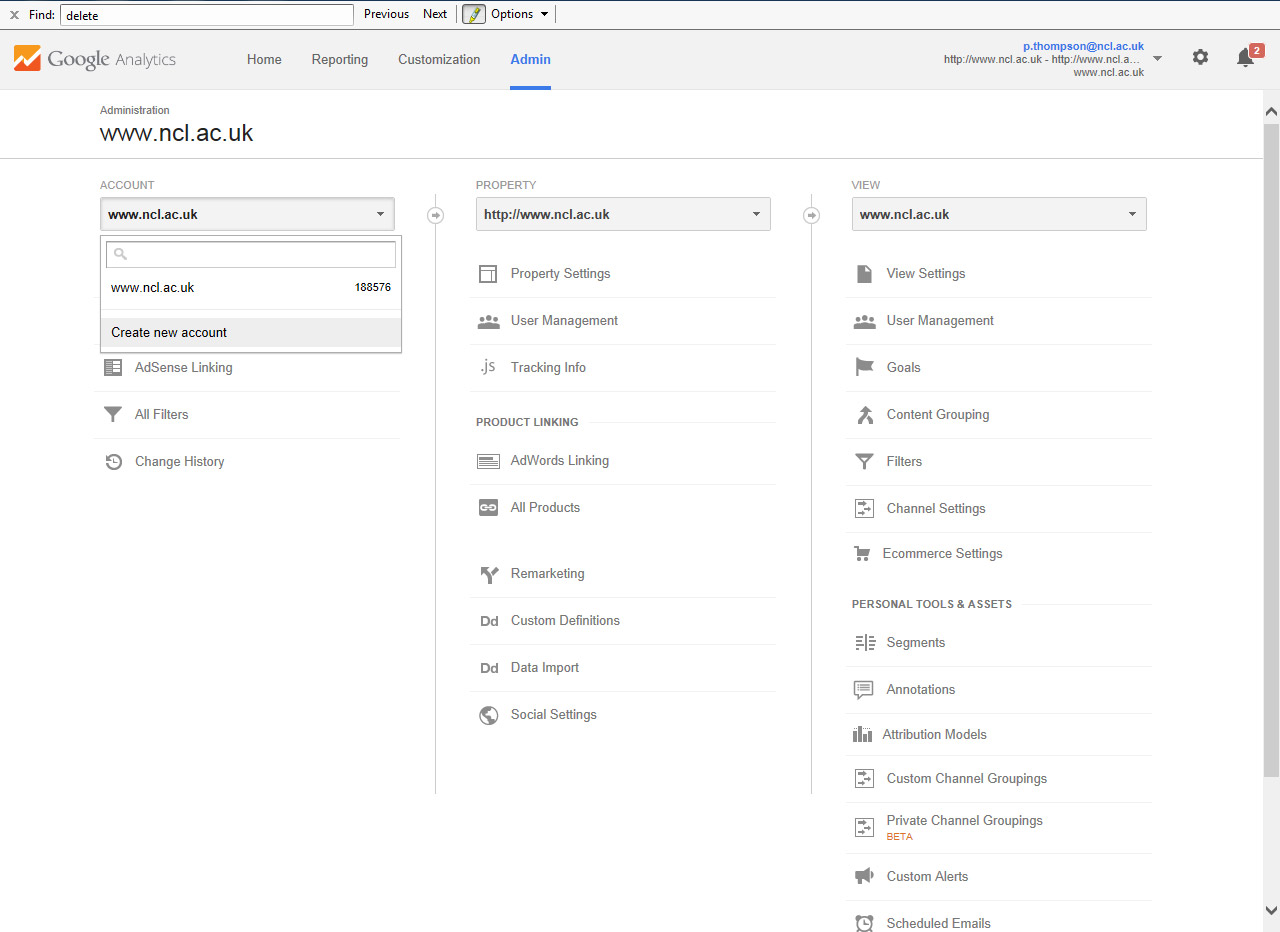Click the Next find result button

pyautogui.click(x=435, y=14)
